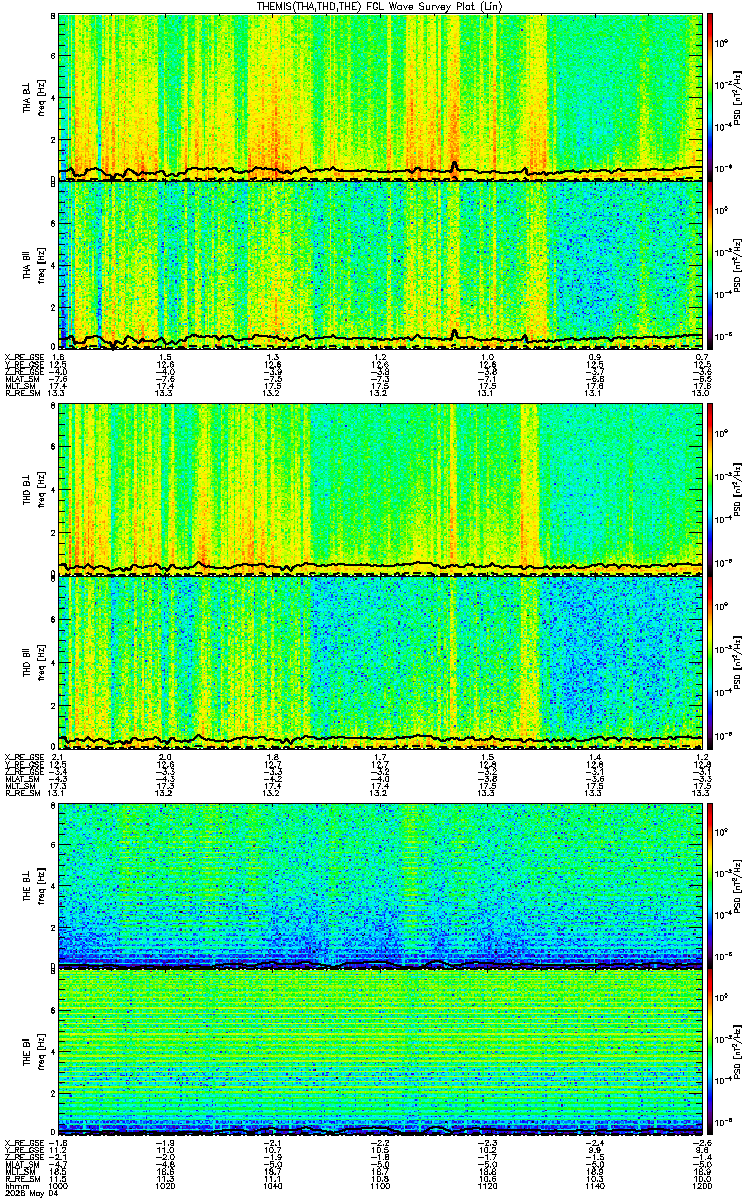Image resolution: width=750 pixels, height=1200 pixels.
Task: Click the THD BL PSD color bar
Action: coord(710,488)
